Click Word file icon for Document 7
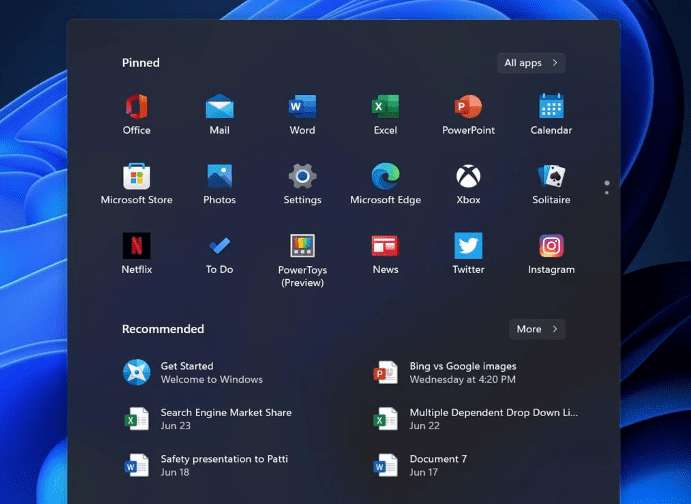This screenshot has height=504, width=691. click(x=386, y=465)
